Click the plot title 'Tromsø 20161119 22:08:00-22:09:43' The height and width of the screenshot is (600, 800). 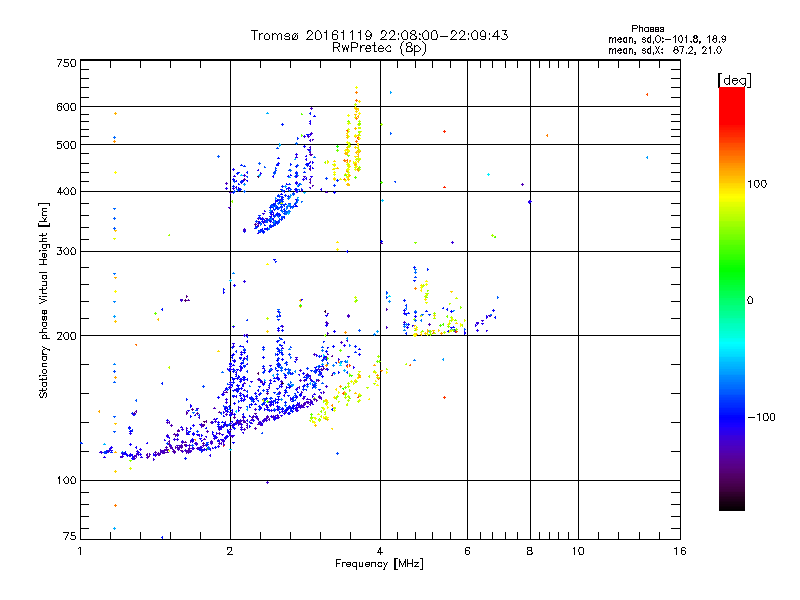[x=379, y=35]
